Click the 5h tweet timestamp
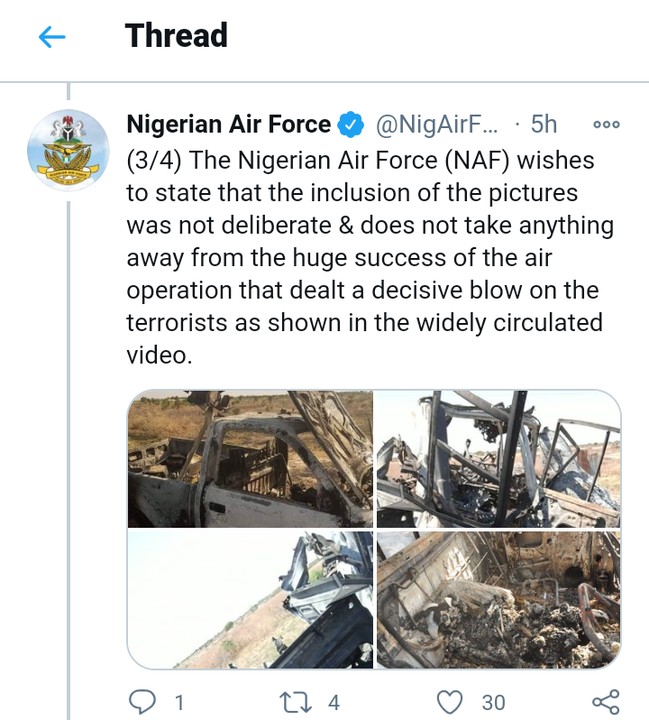Image resolution: width=649 pixels, height=720 pixels. 543,125
